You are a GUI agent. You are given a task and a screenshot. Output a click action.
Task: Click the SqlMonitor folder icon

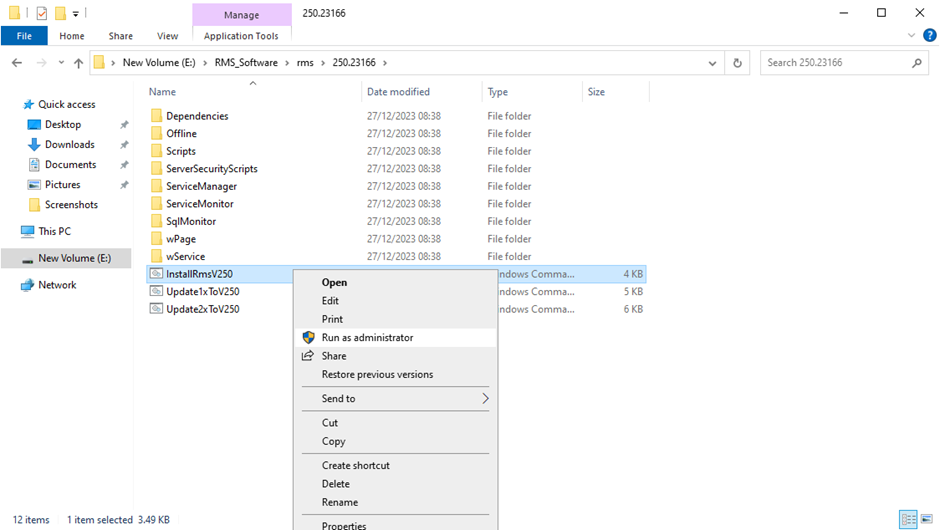point(156,221)
